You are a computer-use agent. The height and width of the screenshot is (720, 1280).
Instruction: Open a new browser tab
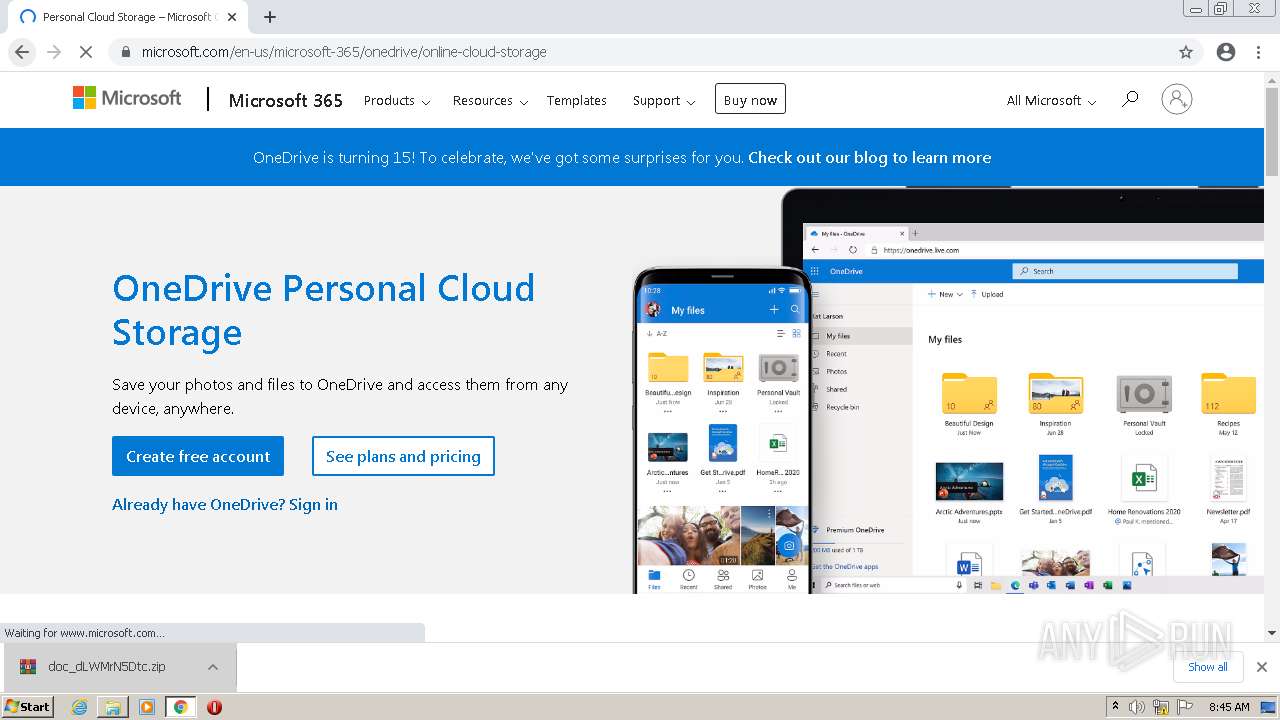[x=270, y=17]
